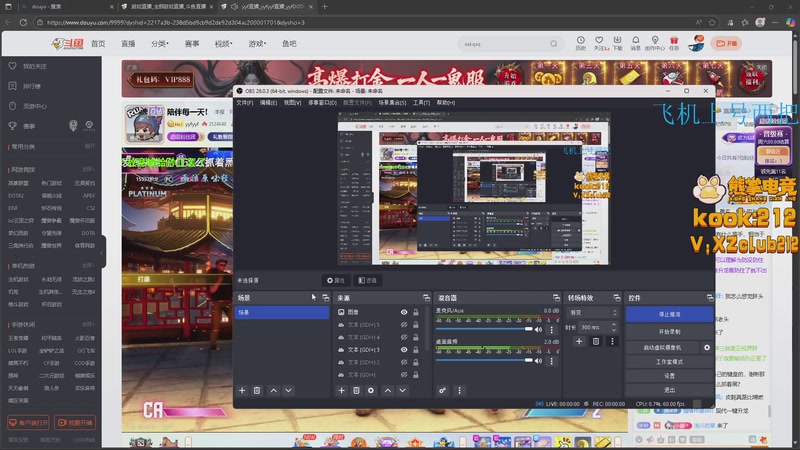This screenshot has height=450, width=800.
Task: Click 启动虚拟摄像机 button
Action: click(x=662, y=347)
